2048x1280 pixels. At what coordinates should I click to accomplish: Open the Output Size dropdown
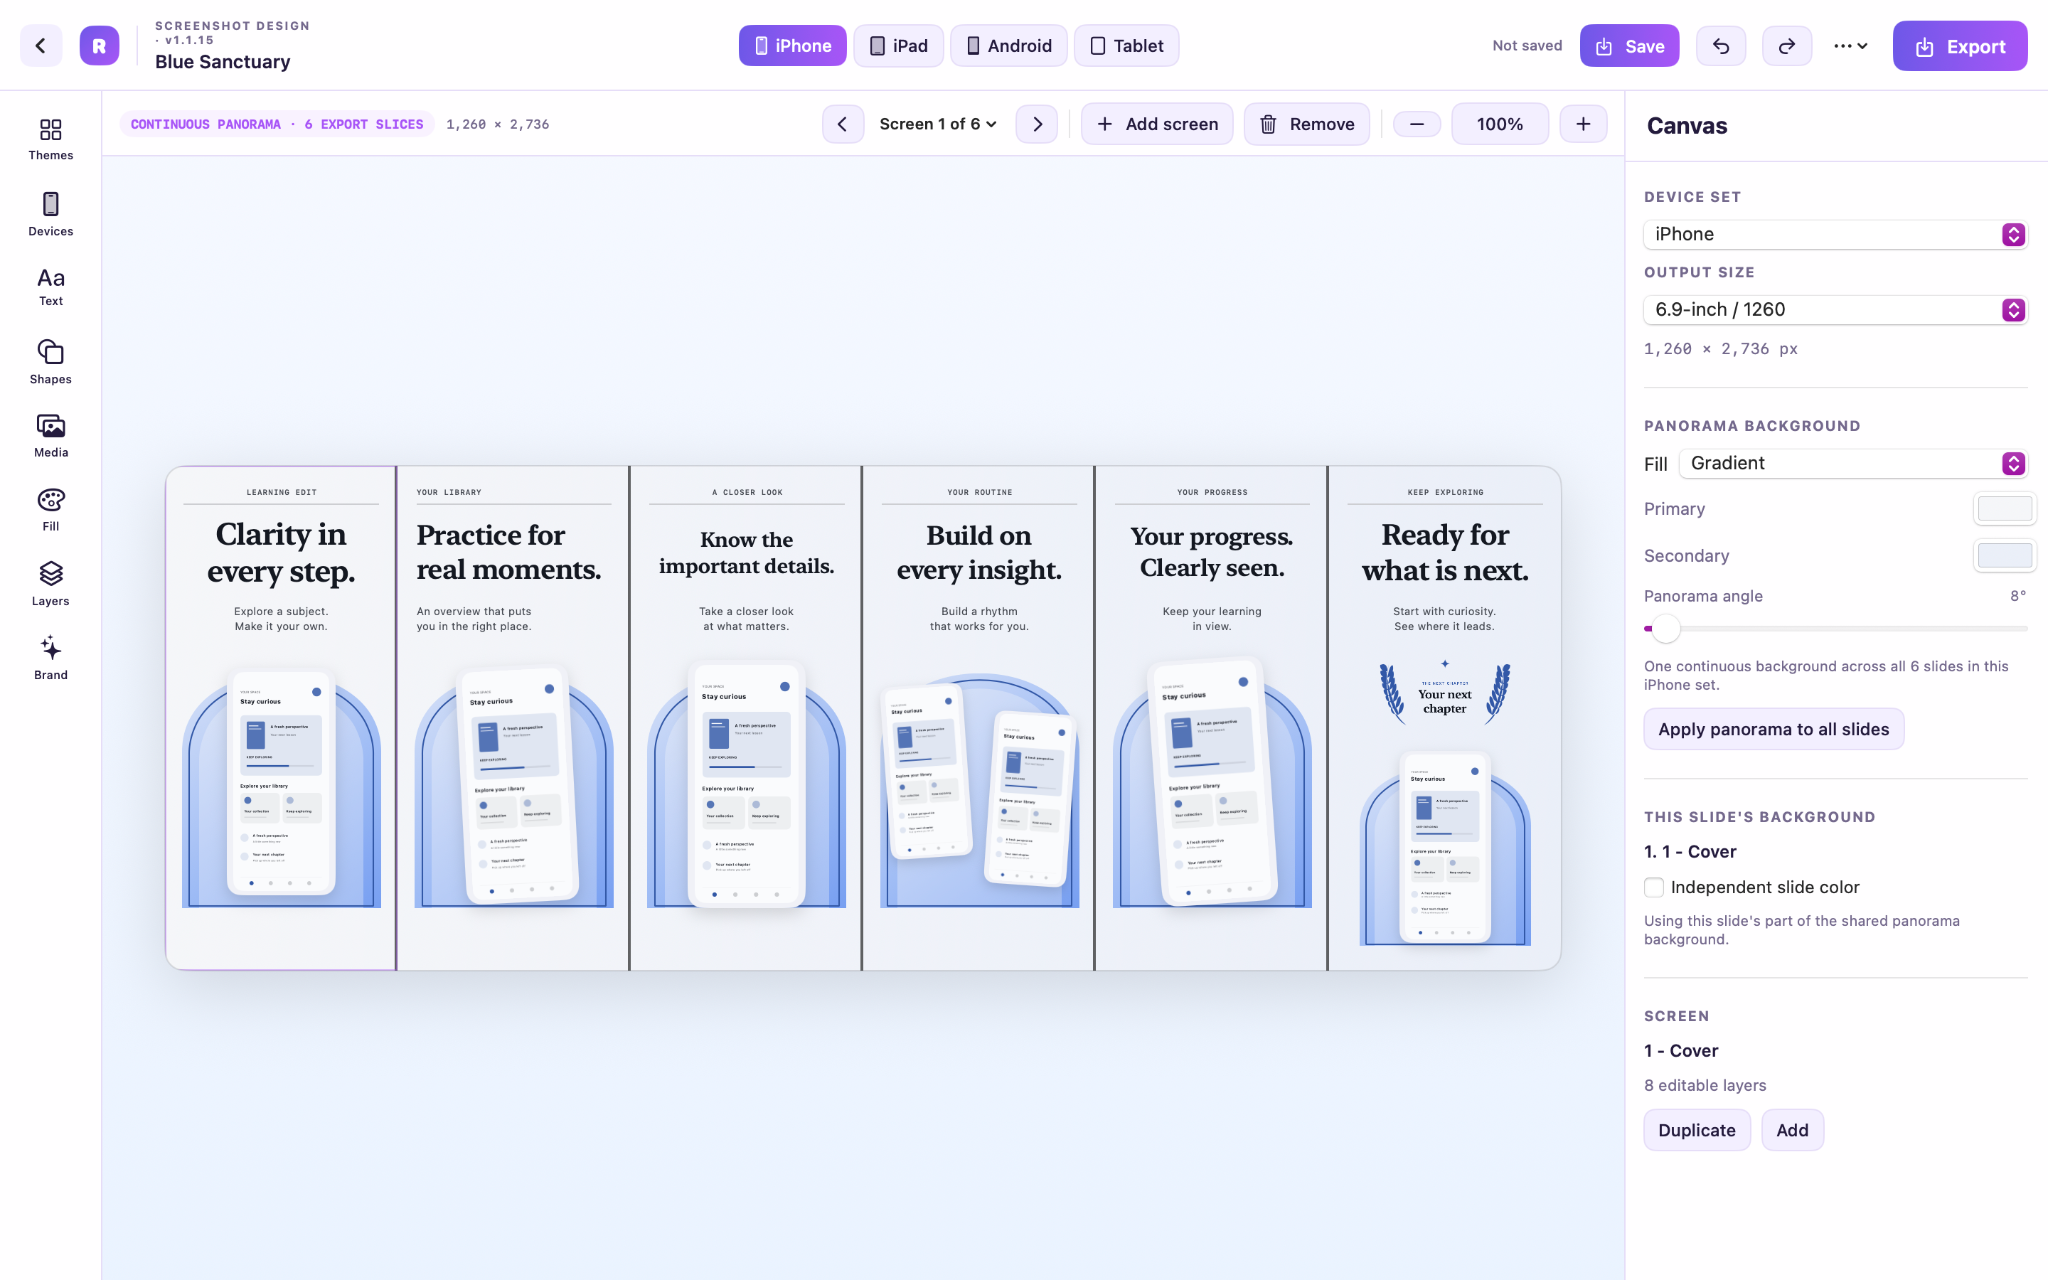1836,310
